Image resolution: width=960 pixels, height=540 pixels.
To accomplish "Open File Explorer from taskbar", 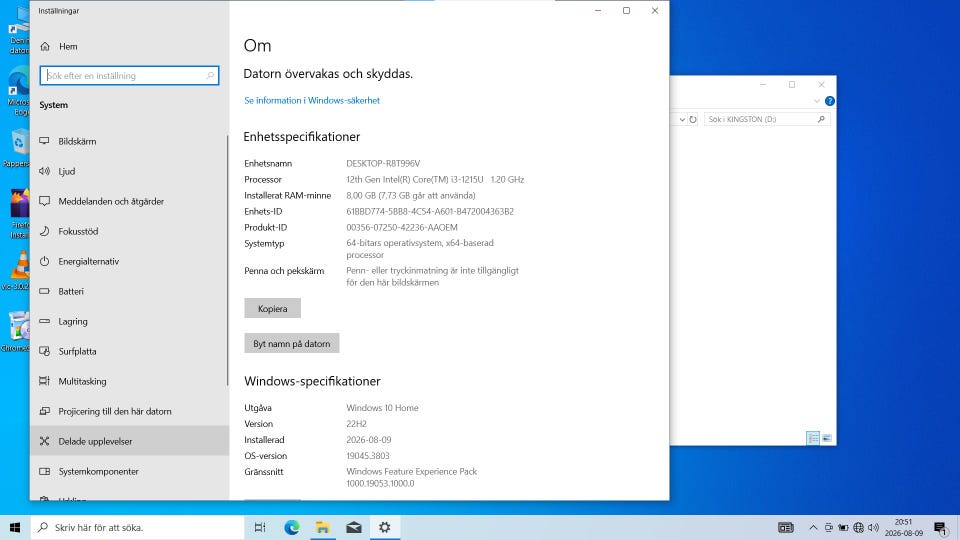I will tap(323, 527).
